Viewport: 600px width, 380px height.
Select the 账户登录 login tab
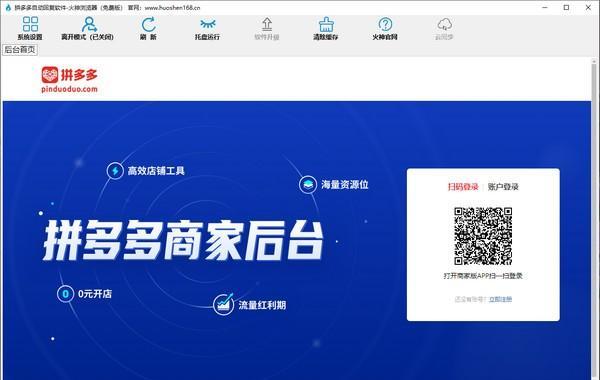click(503, 187)
